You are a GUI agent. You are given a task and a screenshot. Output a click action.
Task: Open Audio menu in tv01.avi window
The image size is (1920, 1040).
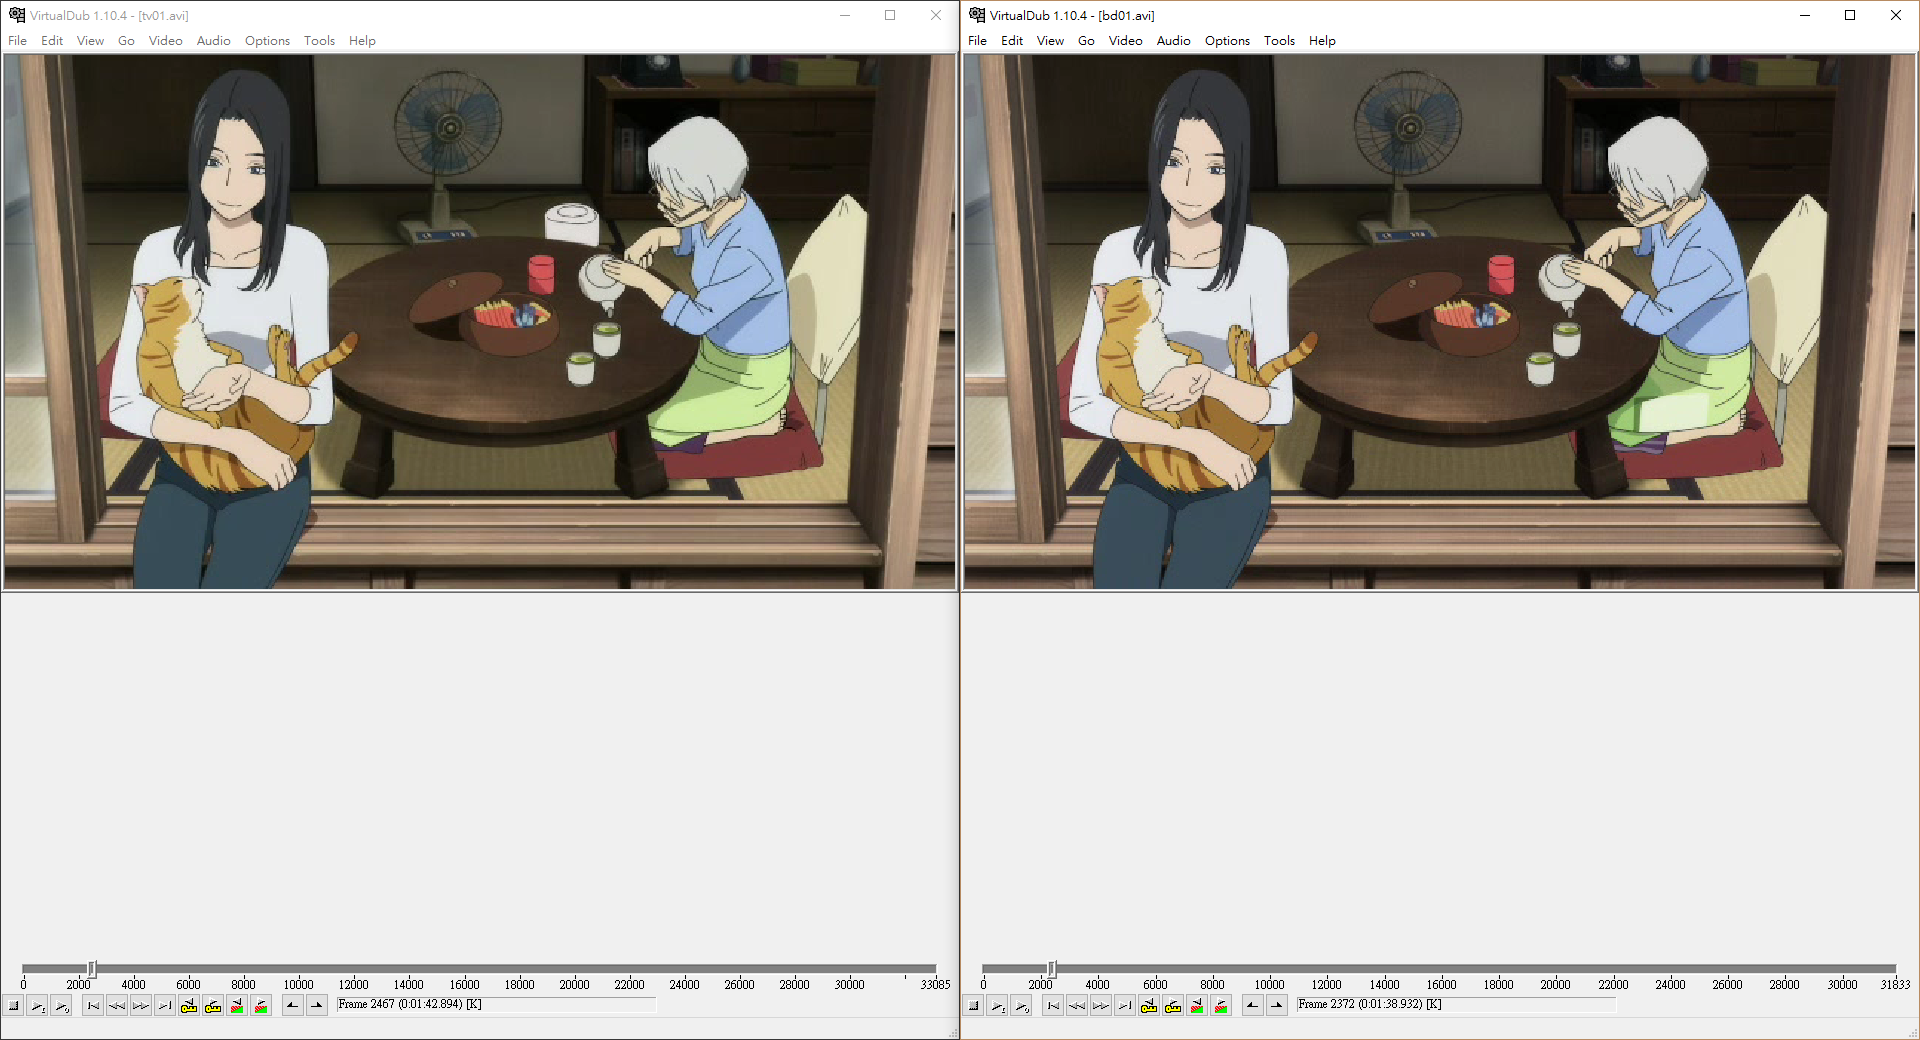click(x=213, y=41)
